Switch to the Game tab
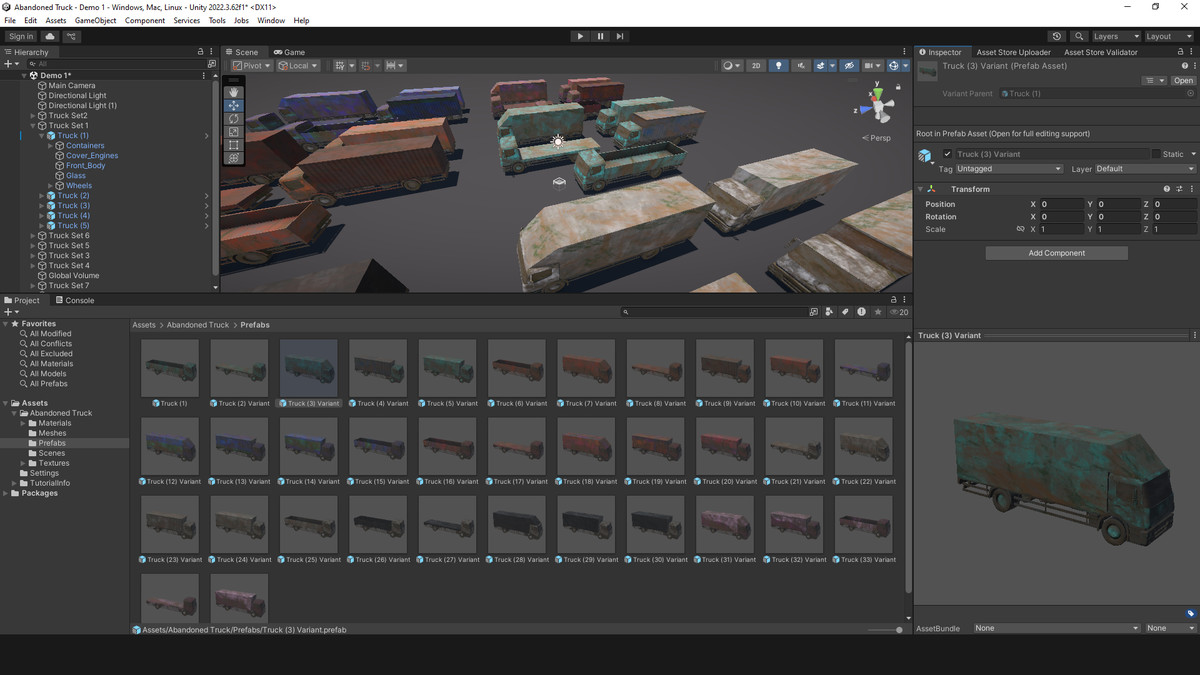 coord(289,52)
